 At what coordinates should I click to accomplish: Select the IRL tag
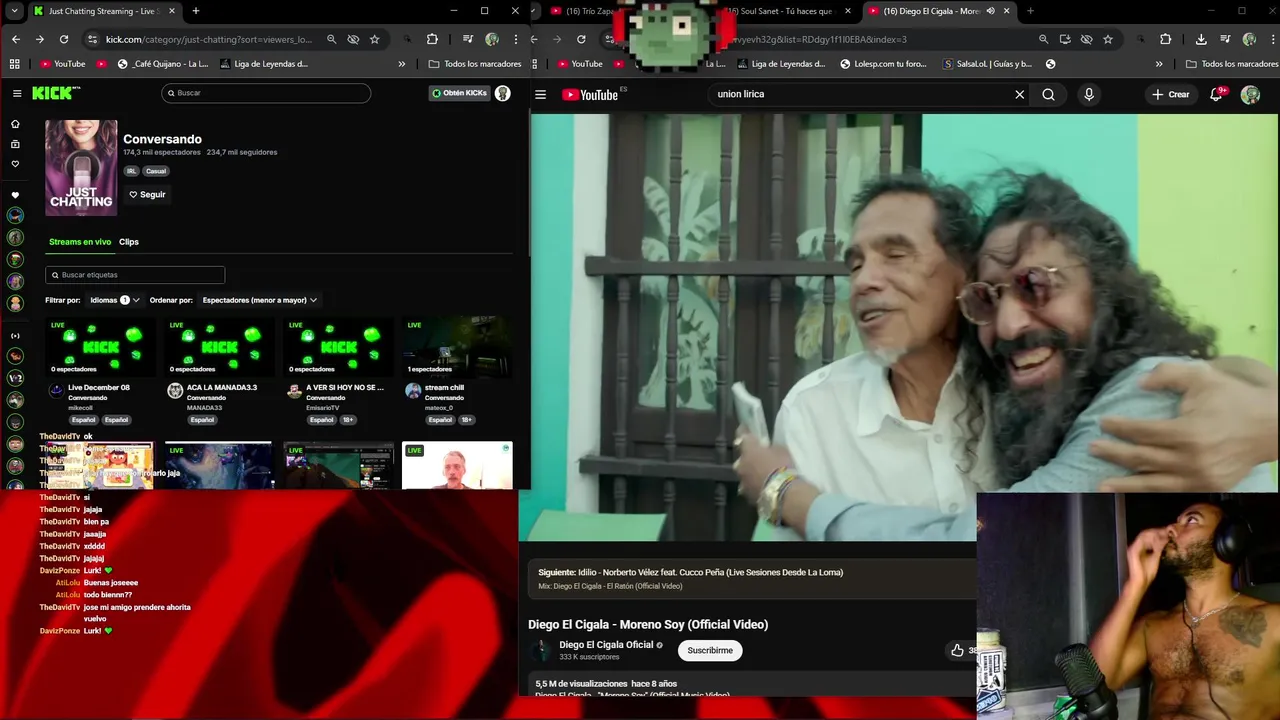click(x=131, y=171)
